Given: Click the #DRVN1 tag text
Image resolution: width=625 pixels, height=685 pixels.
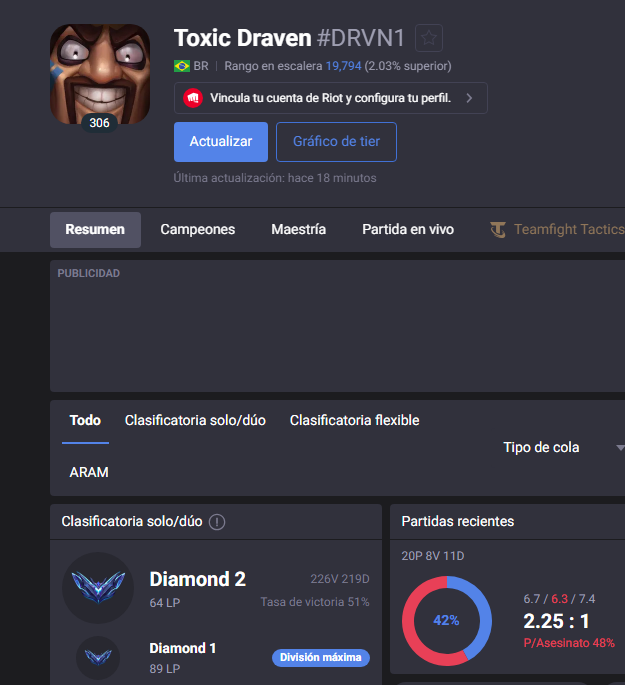Looking at the screenshot, I should pyautogui.click(x=361, y=38).
